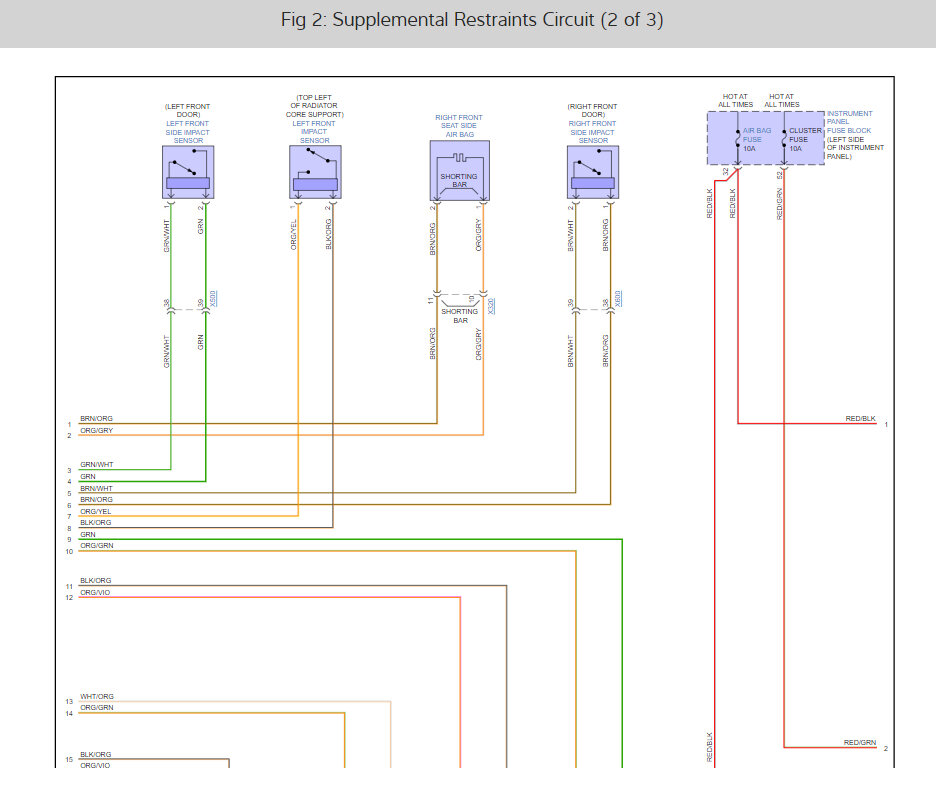Click BLK/ORG label on wire row 8
Screen dimensions: 936x797
coord(96,522)
